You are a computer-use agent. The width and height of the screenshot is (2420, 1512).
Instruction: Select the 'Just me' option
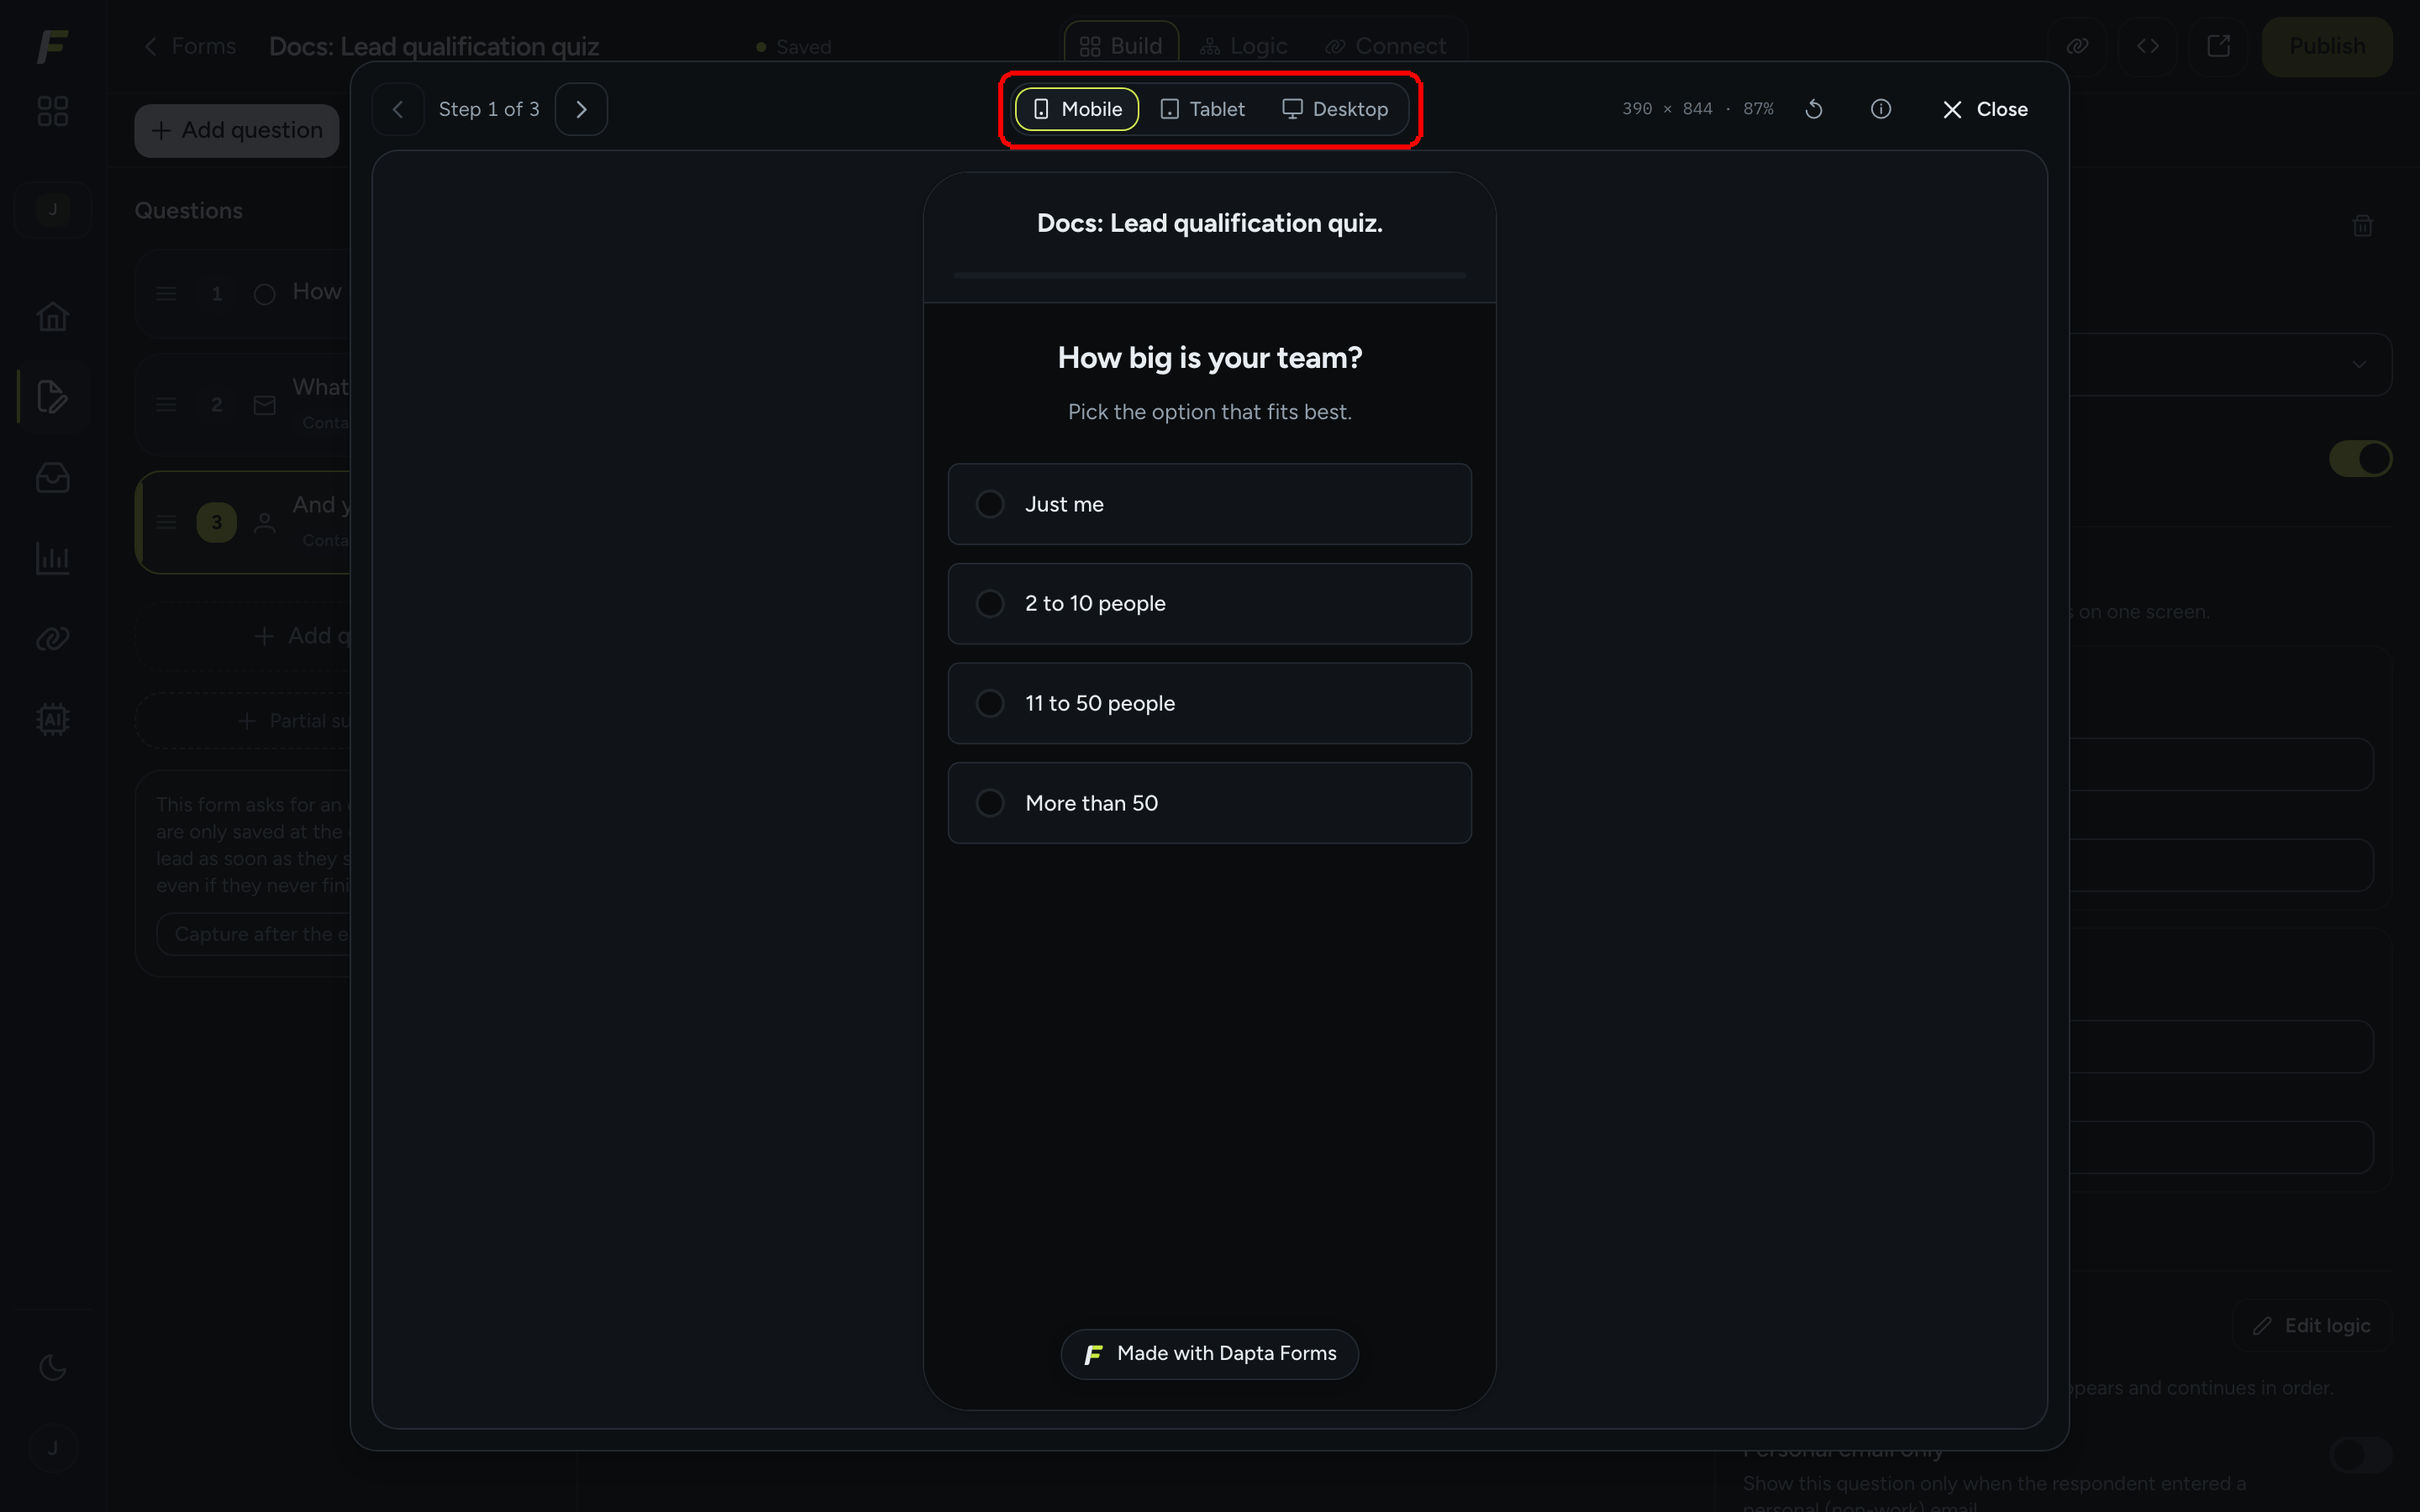1209,504
